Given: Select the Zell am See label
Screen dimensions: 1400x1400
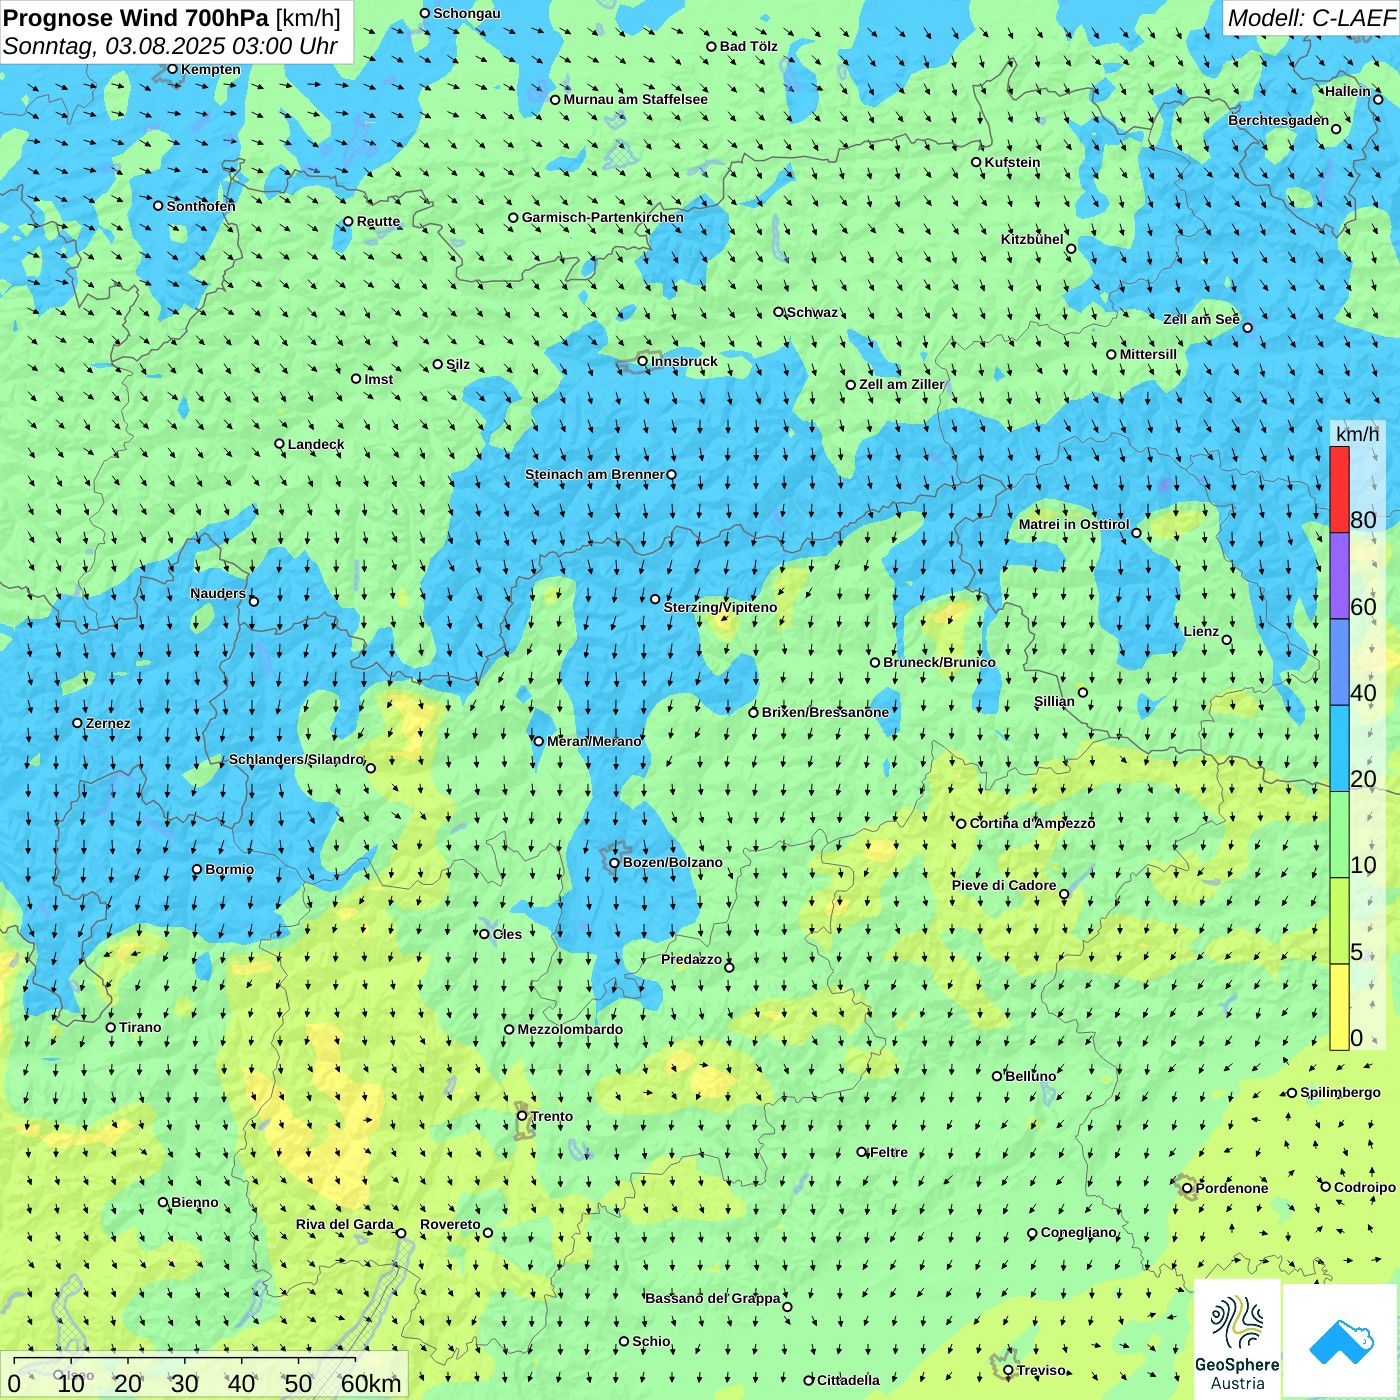Looking at the screenshot, I should point(1201,319).
